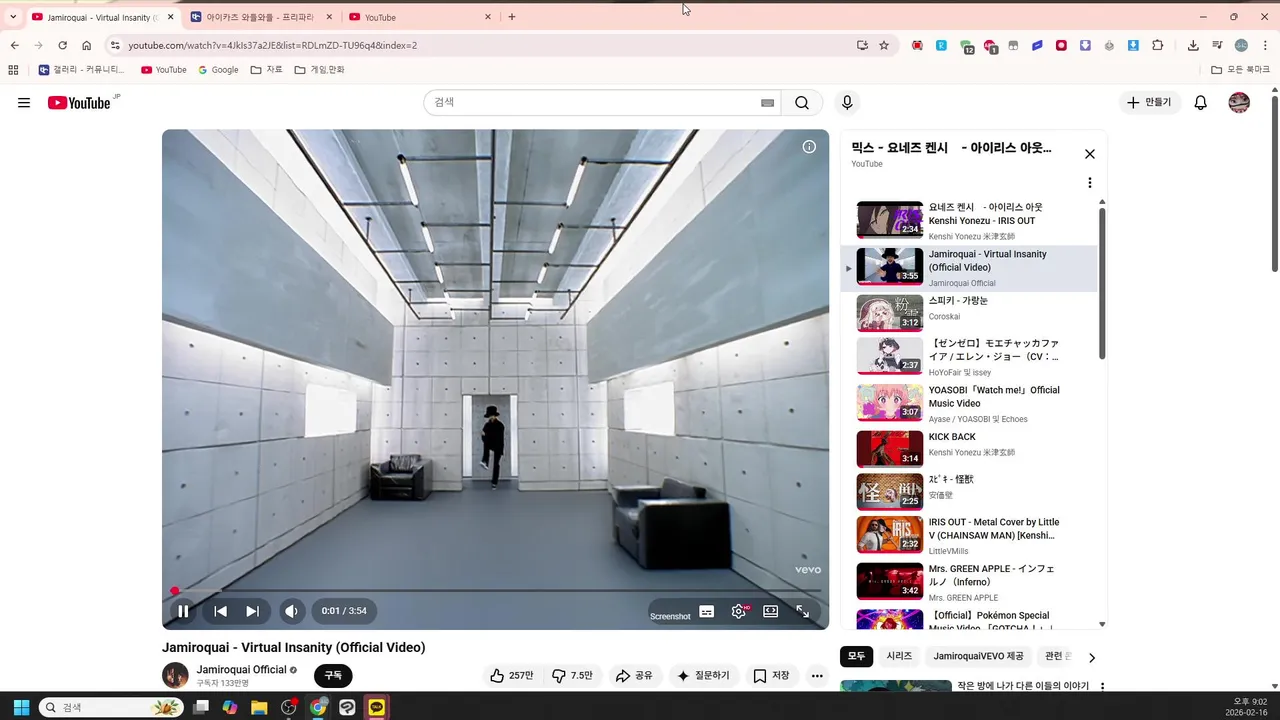Screen dimensions: 1280x720
Task: Subscribe with the 구독 button
Action: coord(333,676)
